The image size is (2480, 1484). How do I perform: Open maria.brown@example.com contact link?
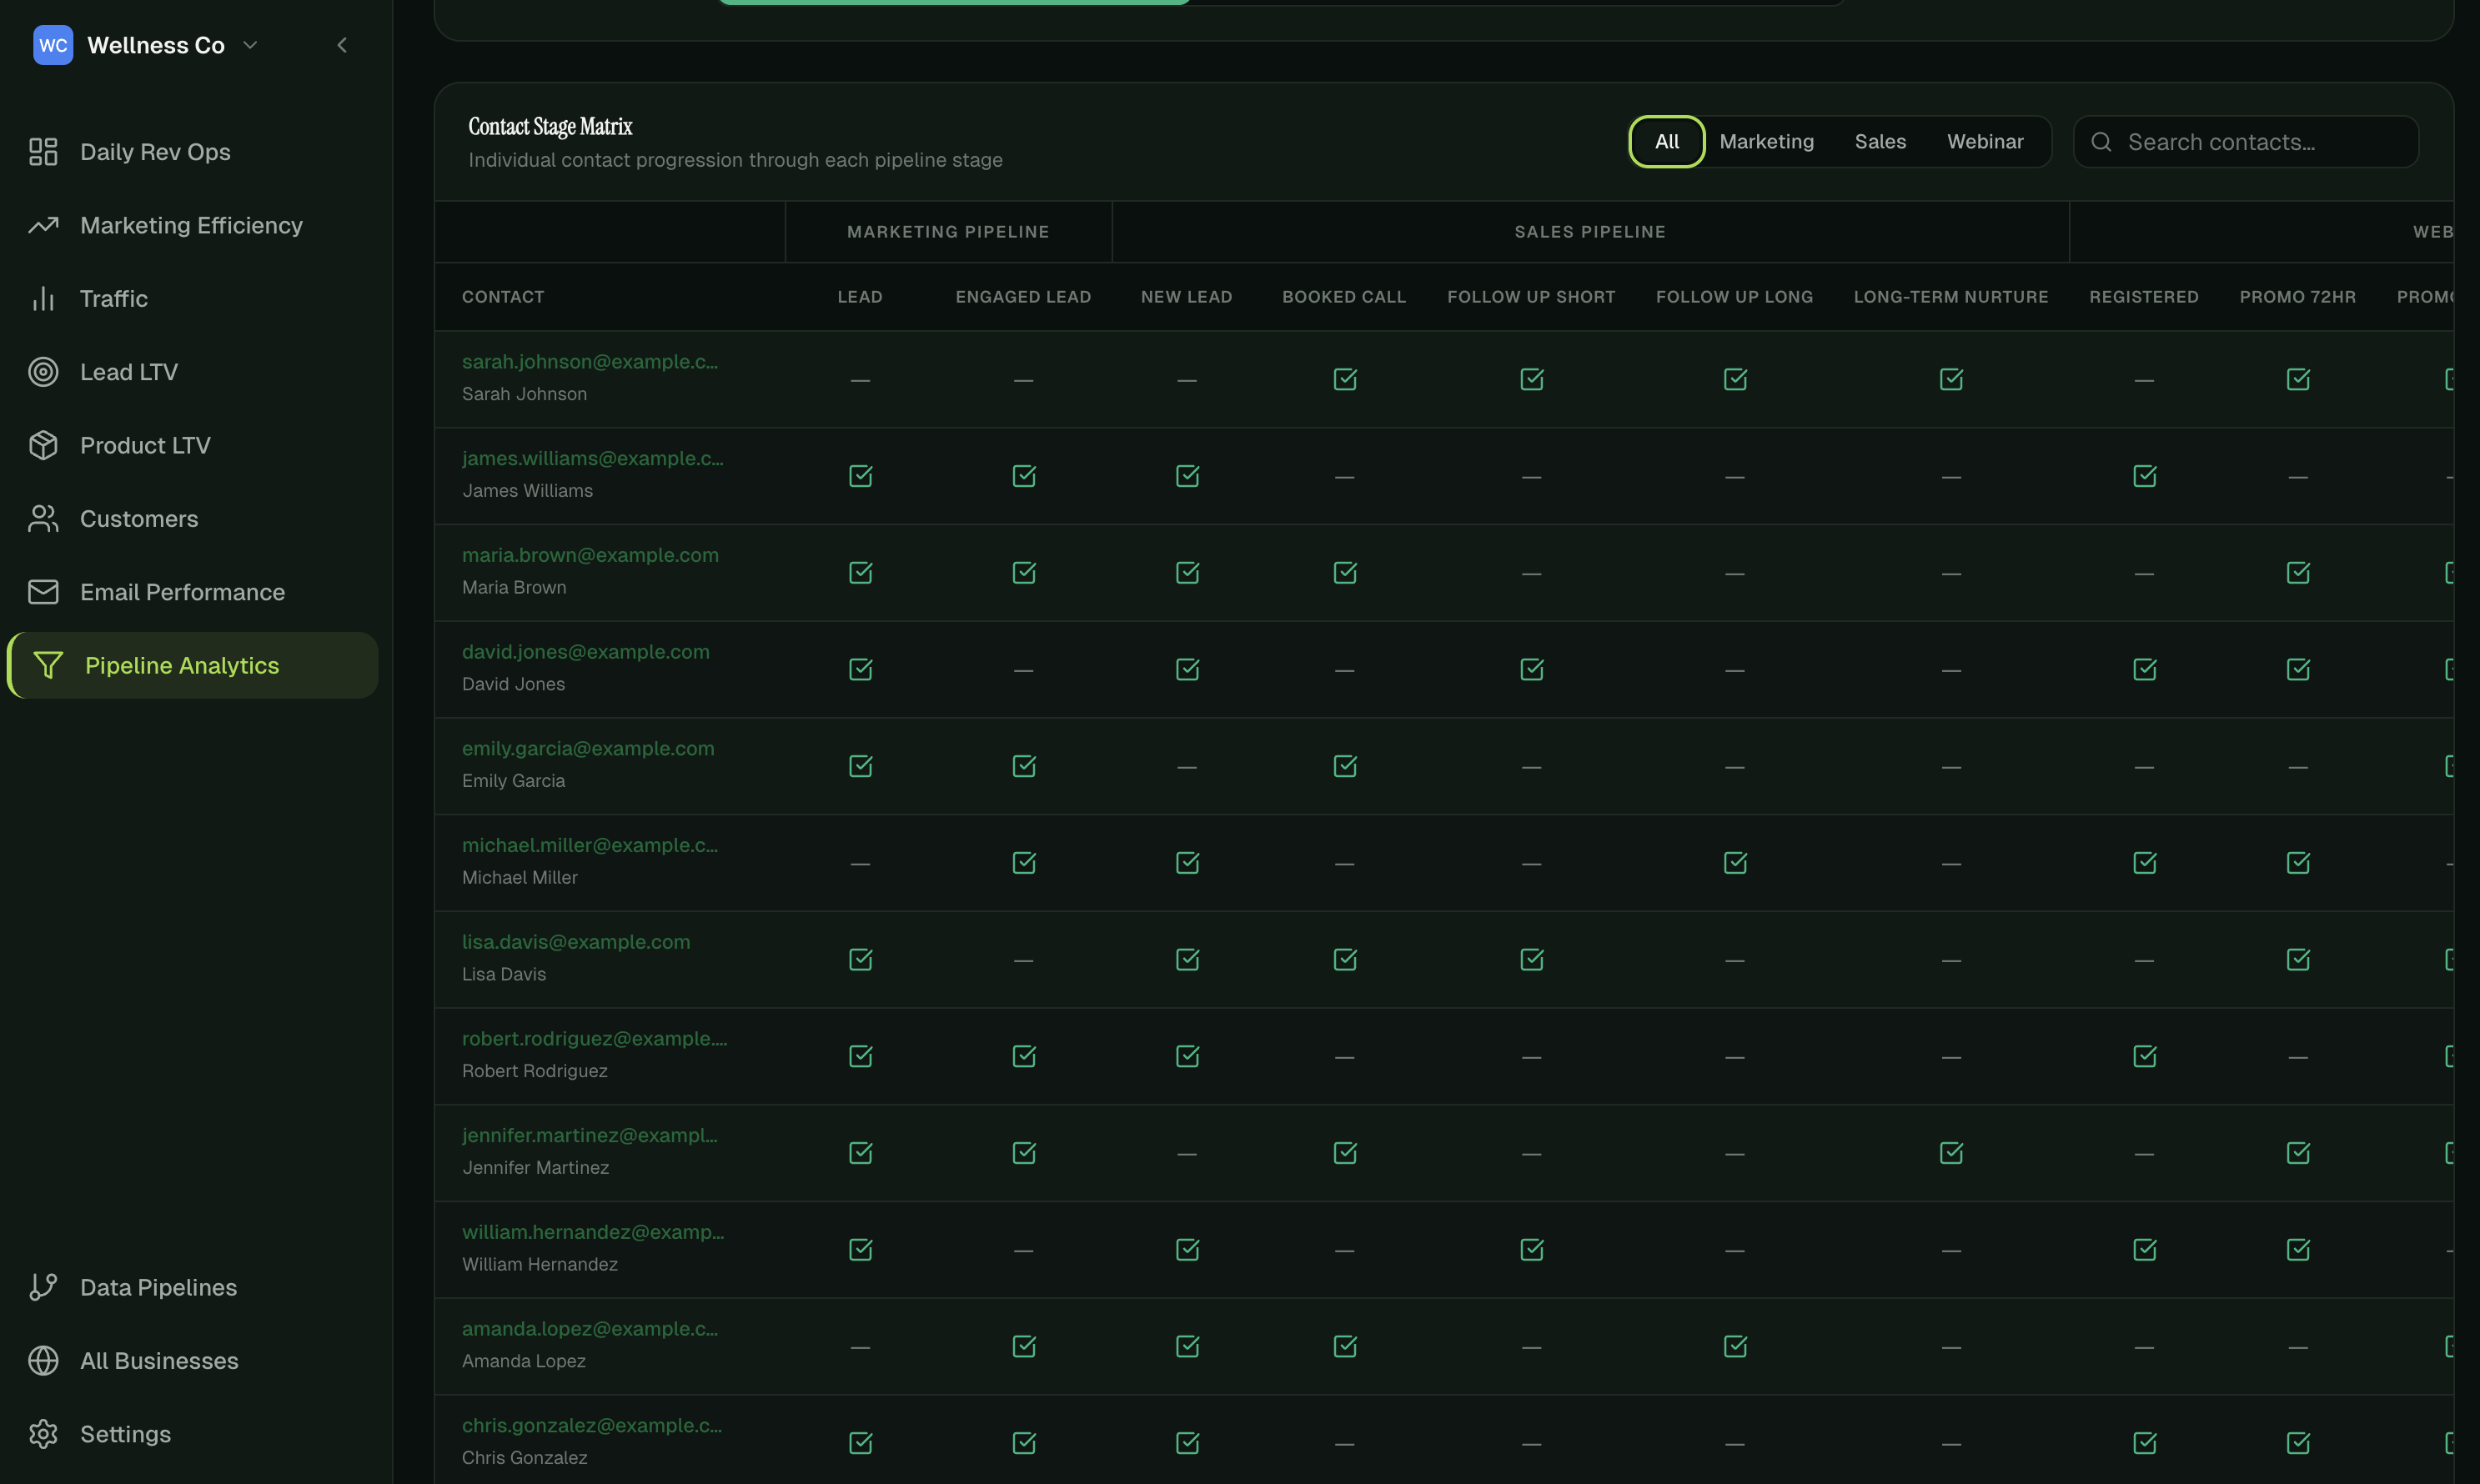tap(590, 555)
